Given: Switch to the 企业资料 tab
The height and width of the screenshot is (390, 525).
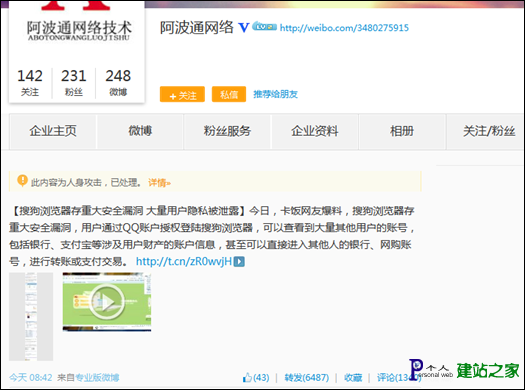Looking at the screenshot, I should (315, 131).
